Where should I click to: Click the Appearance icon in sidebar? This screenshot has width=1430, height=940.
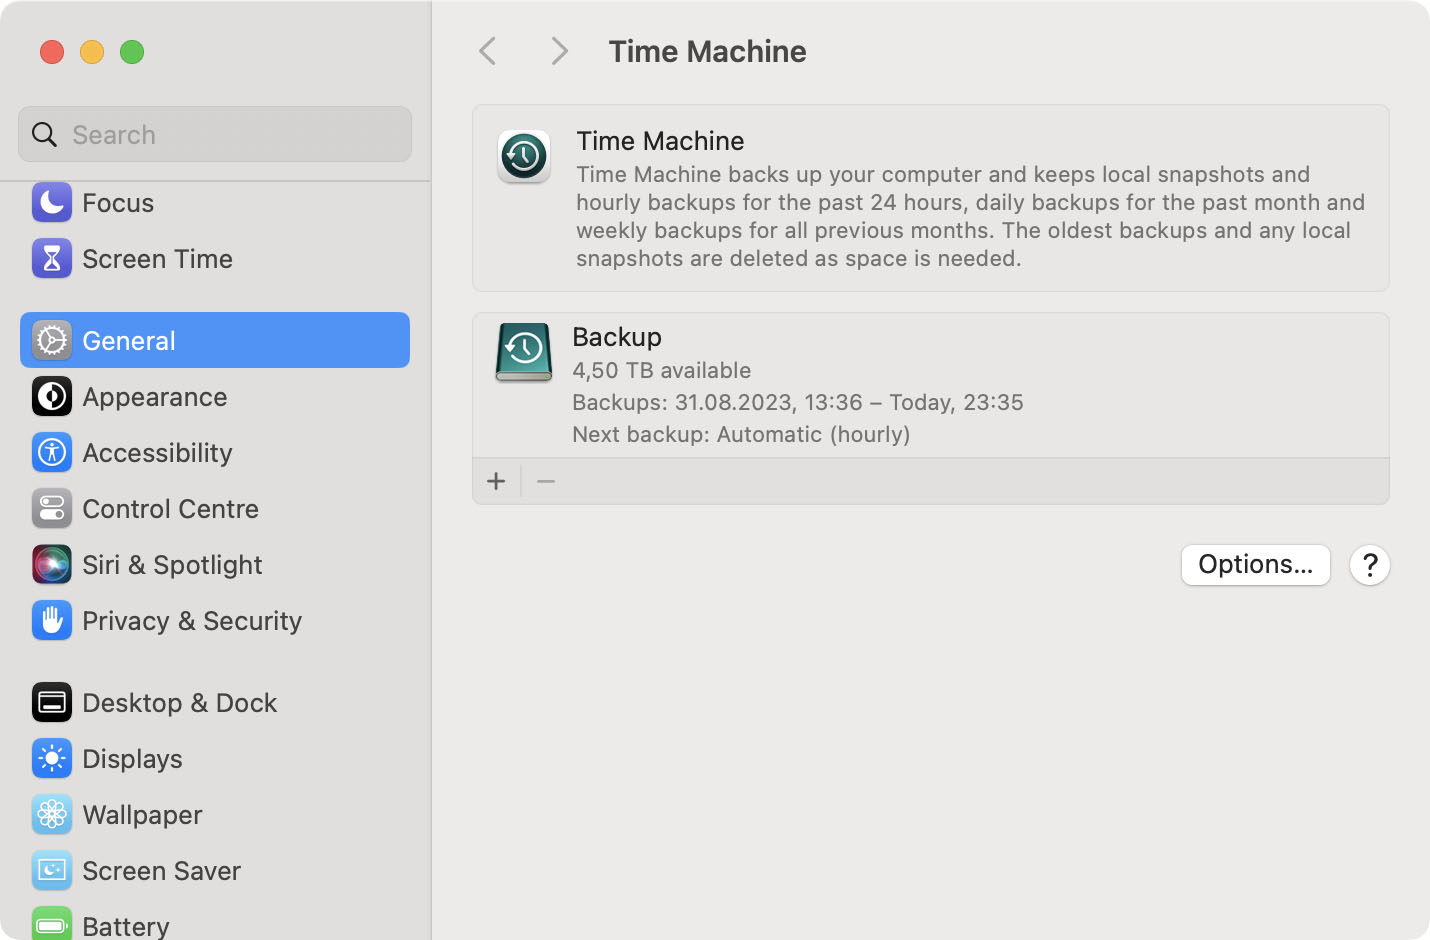(x=52, y=397)
